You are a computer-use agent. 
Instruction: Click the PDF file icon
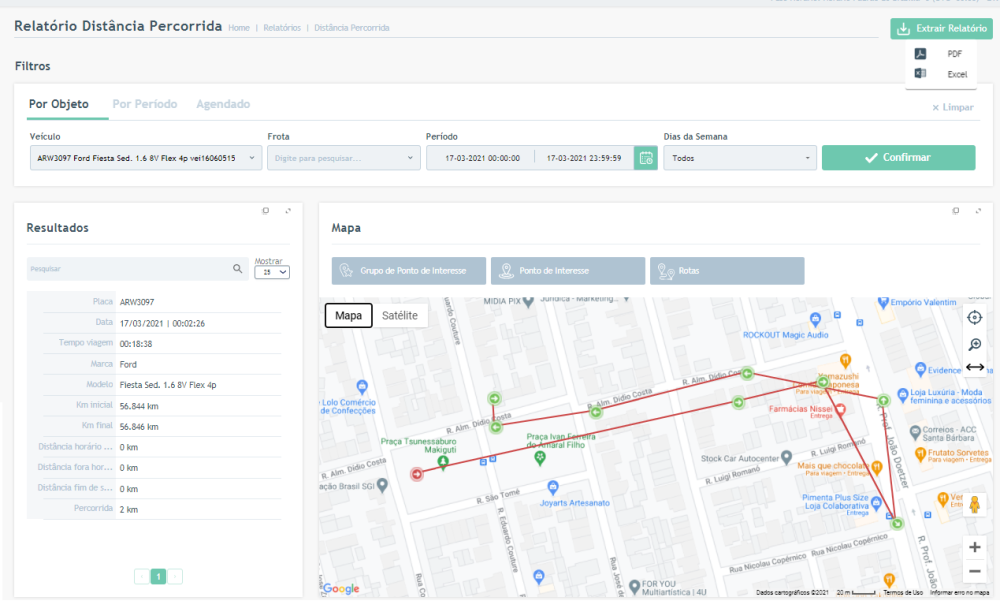point(920,54)
